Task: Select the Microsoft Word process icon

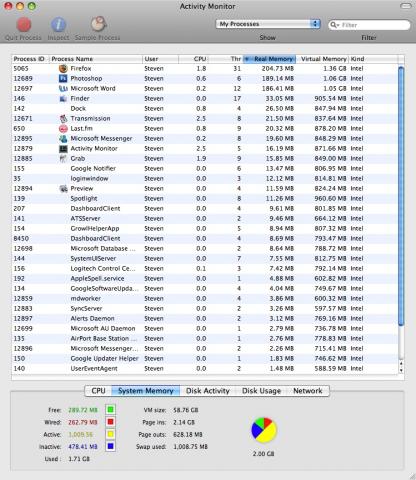Action: click(x=63, y=89)
